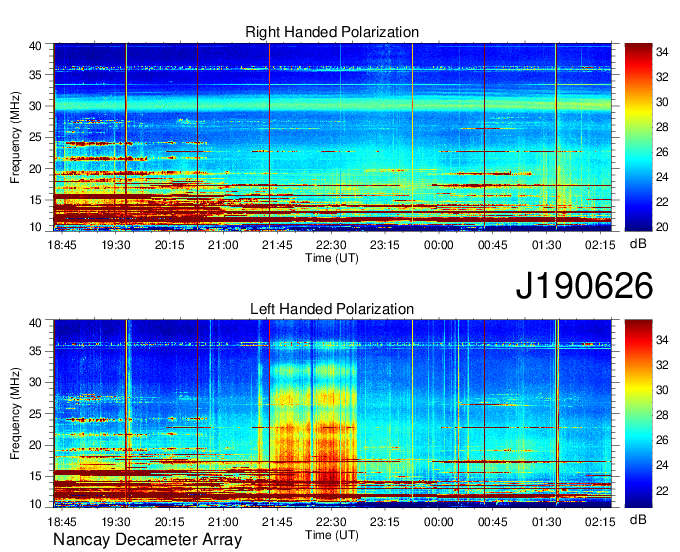Click the 00:00 time tick on bottom plot
680x552 pixels.
click(438, 522)
